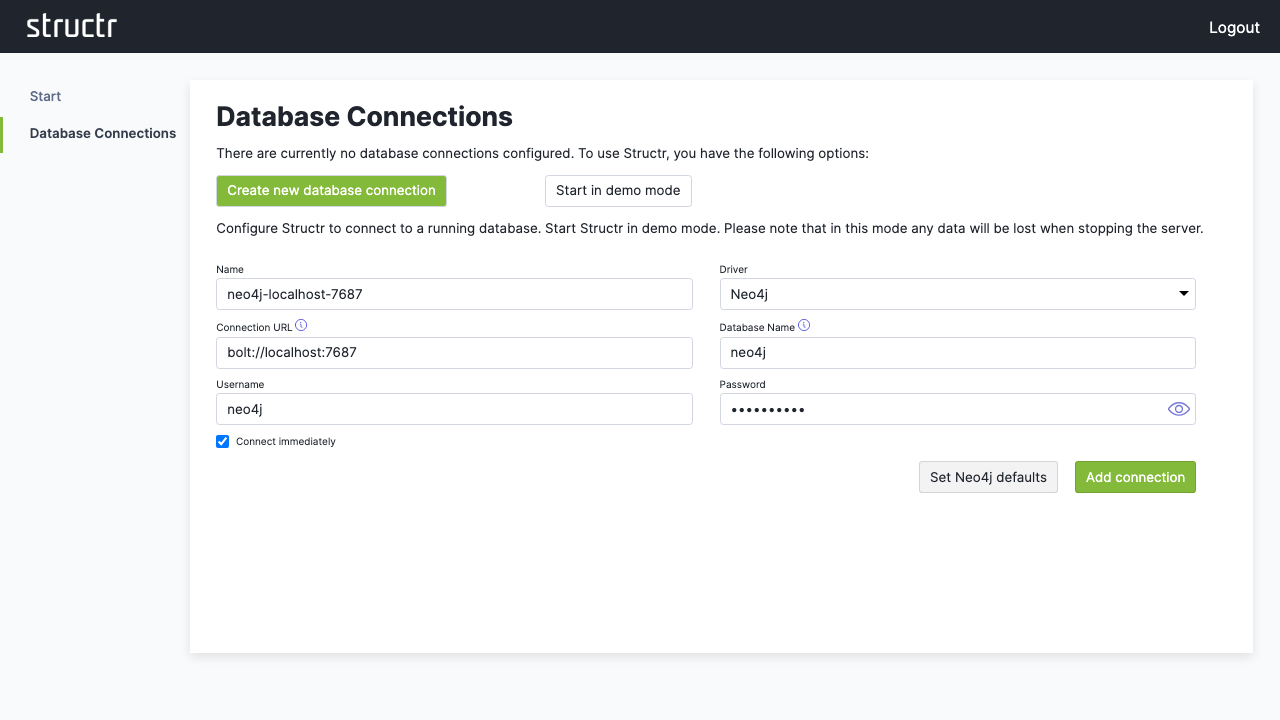
Task: Click the Connection URL text field
Action: tap(454, 352)
